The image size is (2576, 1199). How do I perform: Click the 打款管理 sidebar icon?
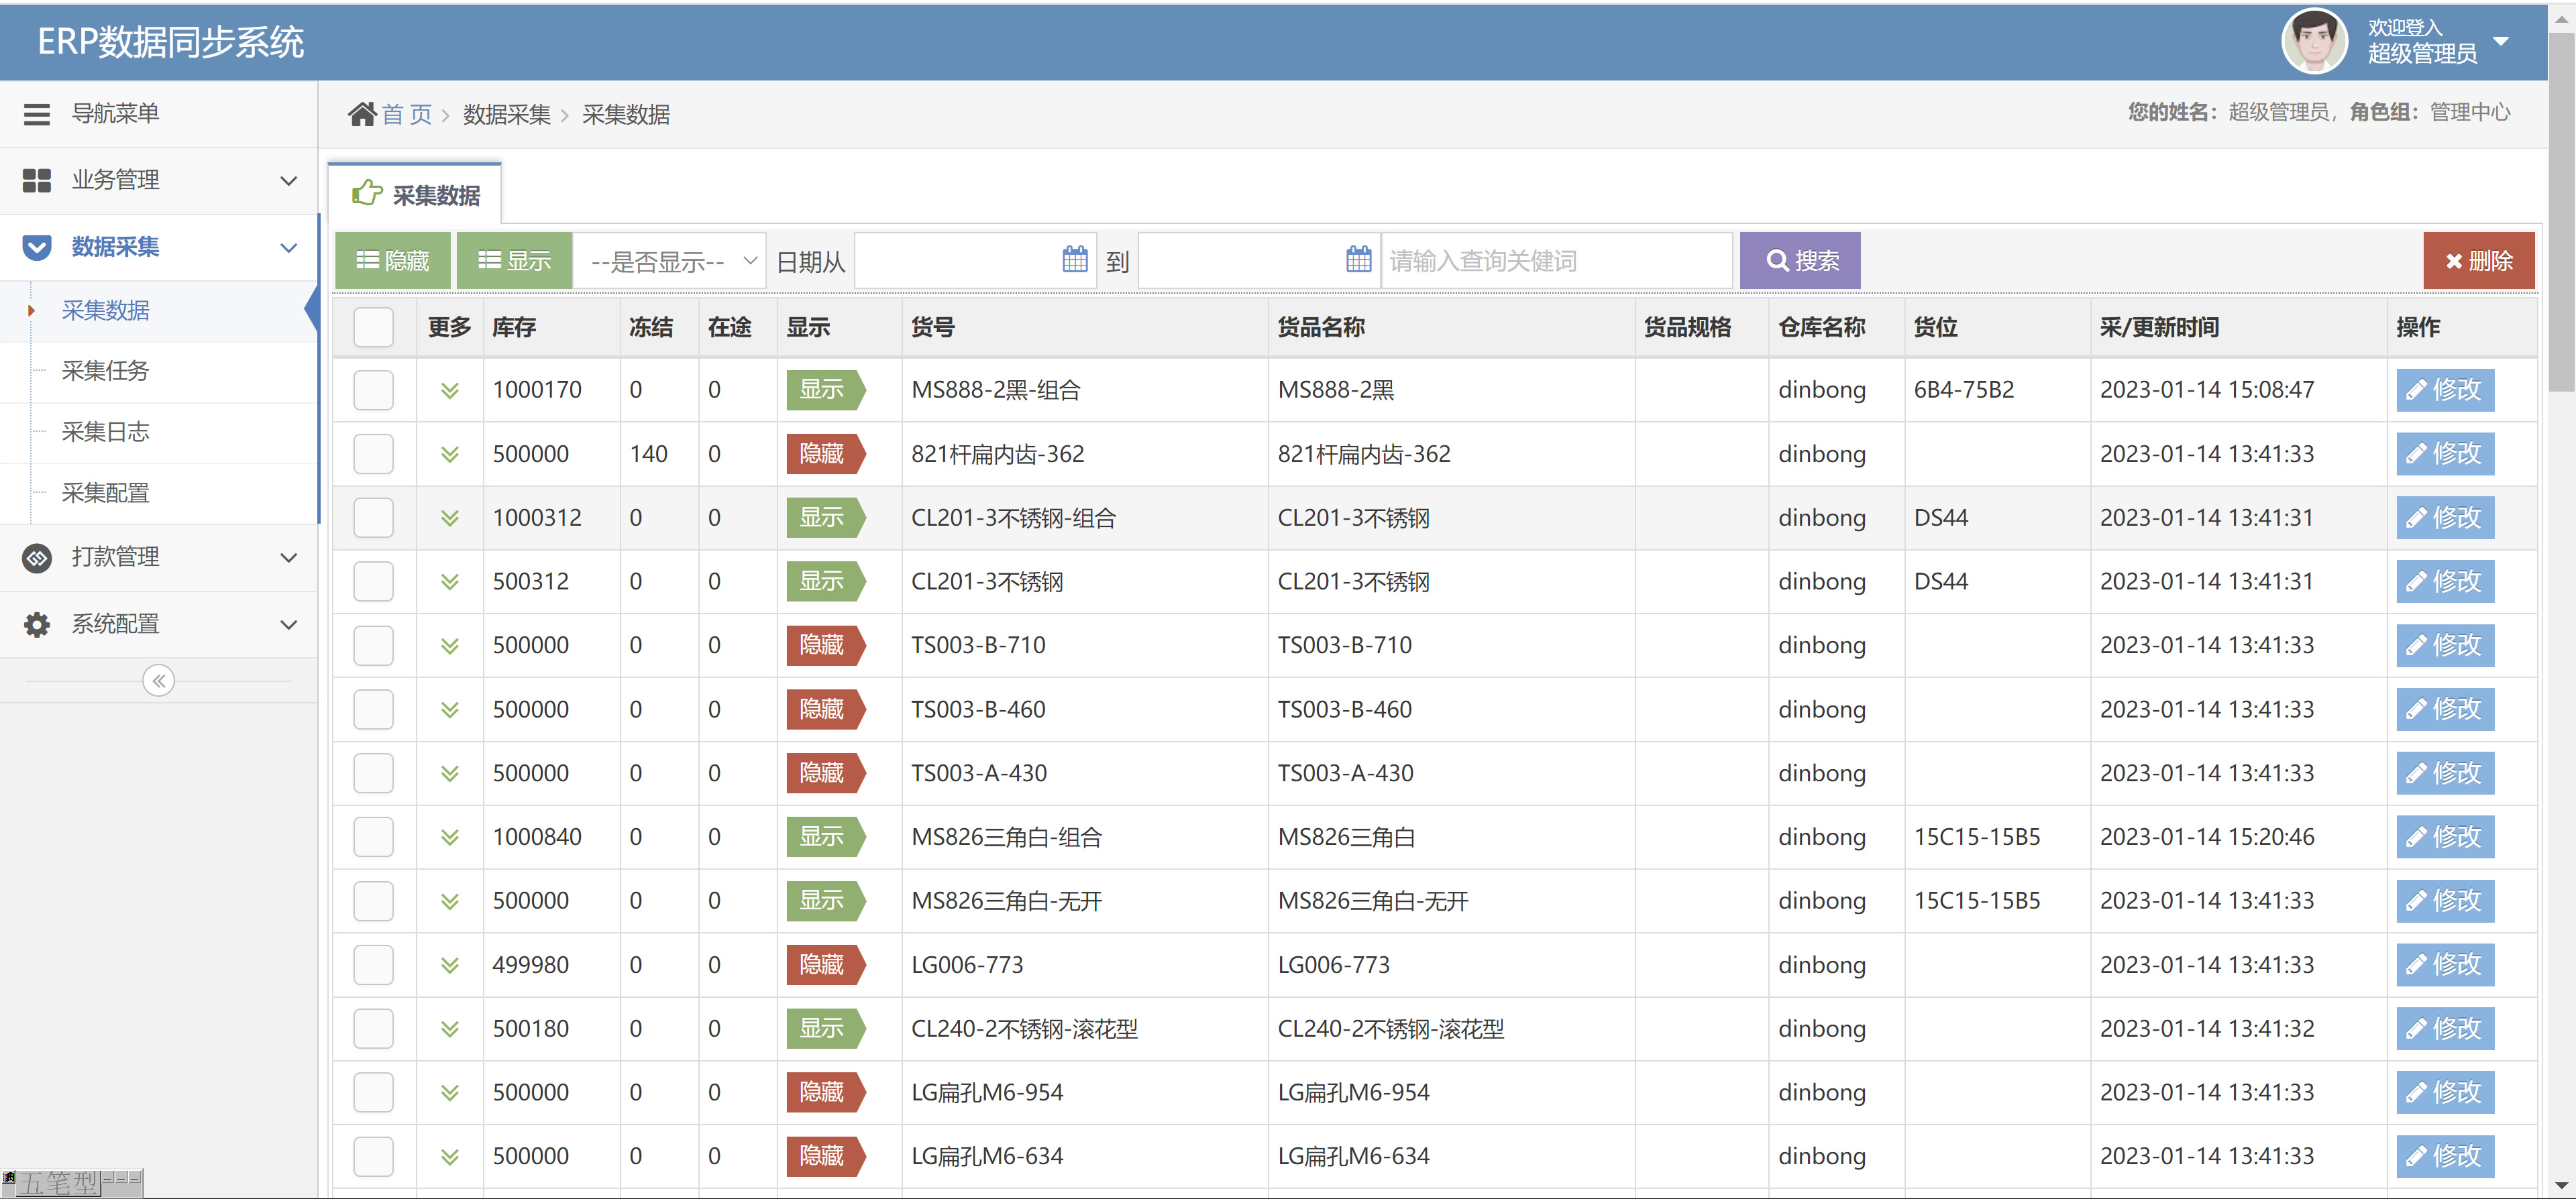point(37,557)
